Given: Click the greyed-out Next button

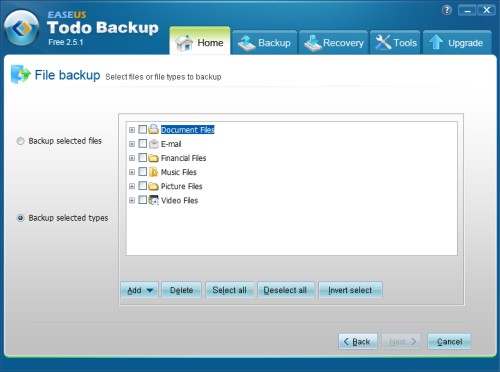Looking at the screenshot, I should tap(401, 341).
